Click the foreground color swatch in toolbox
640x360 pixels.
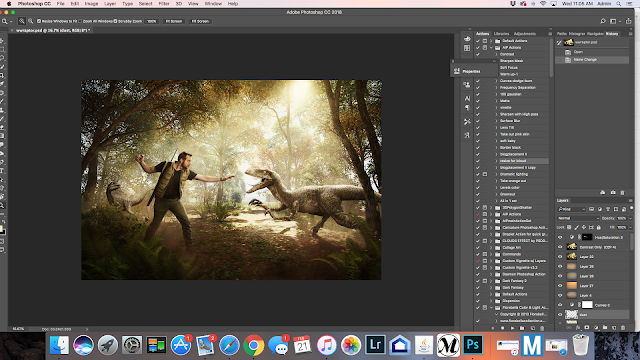(x=2, y=229)
